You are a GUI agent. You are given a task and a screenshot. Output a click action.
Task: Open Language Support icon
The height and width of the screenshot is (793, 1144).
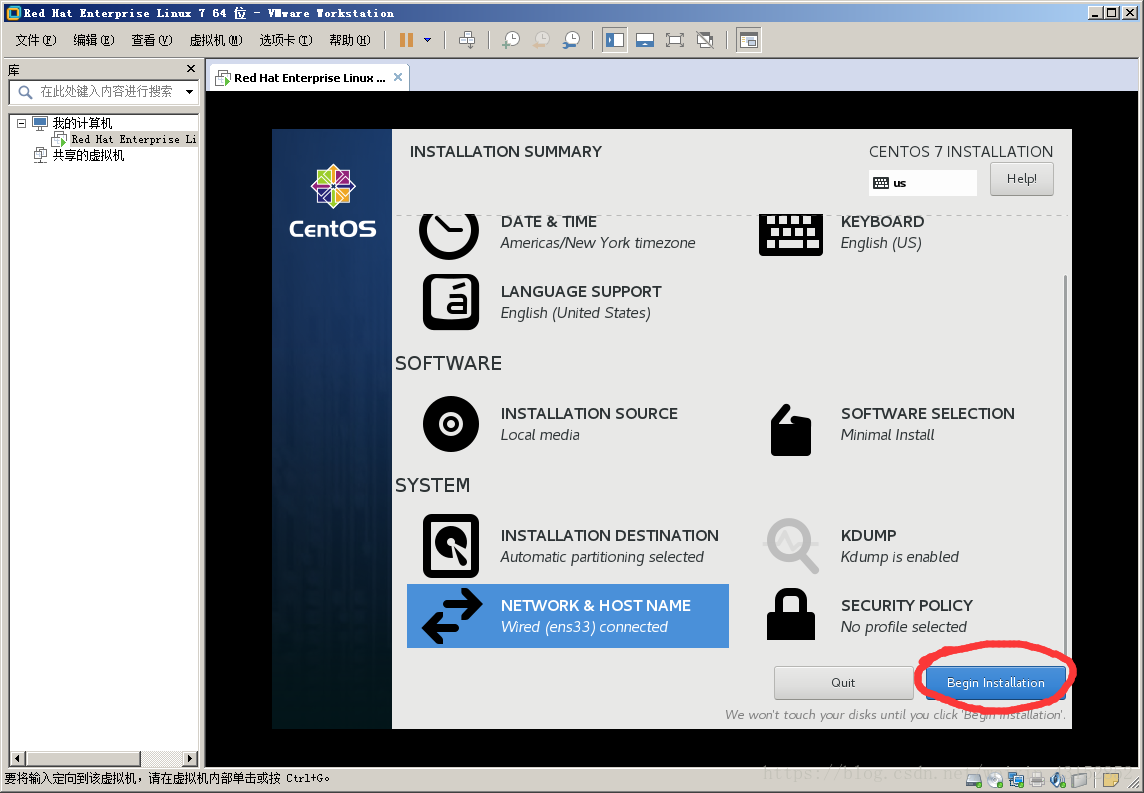(451, 302)
